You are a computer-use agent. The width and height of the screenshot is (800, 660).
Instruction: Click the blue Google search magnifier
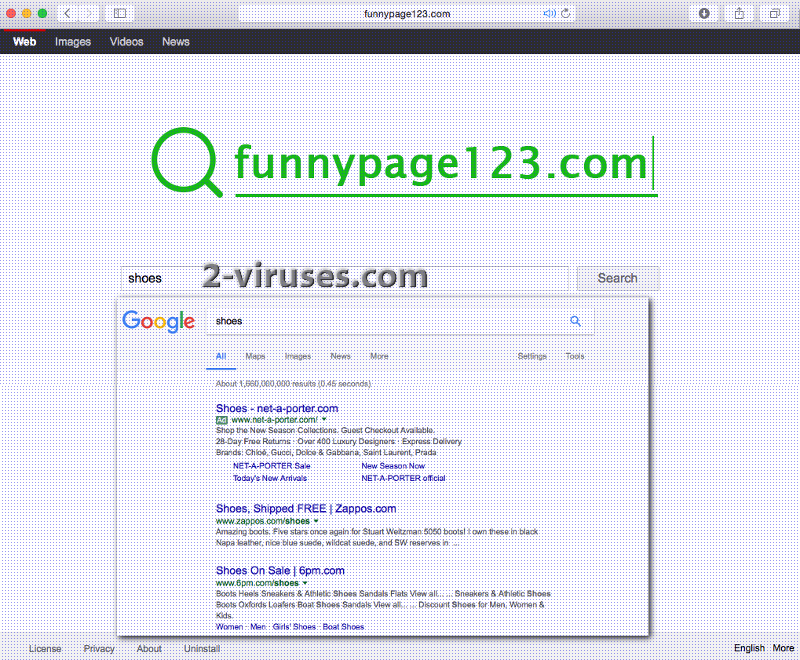tap(576, 321)
